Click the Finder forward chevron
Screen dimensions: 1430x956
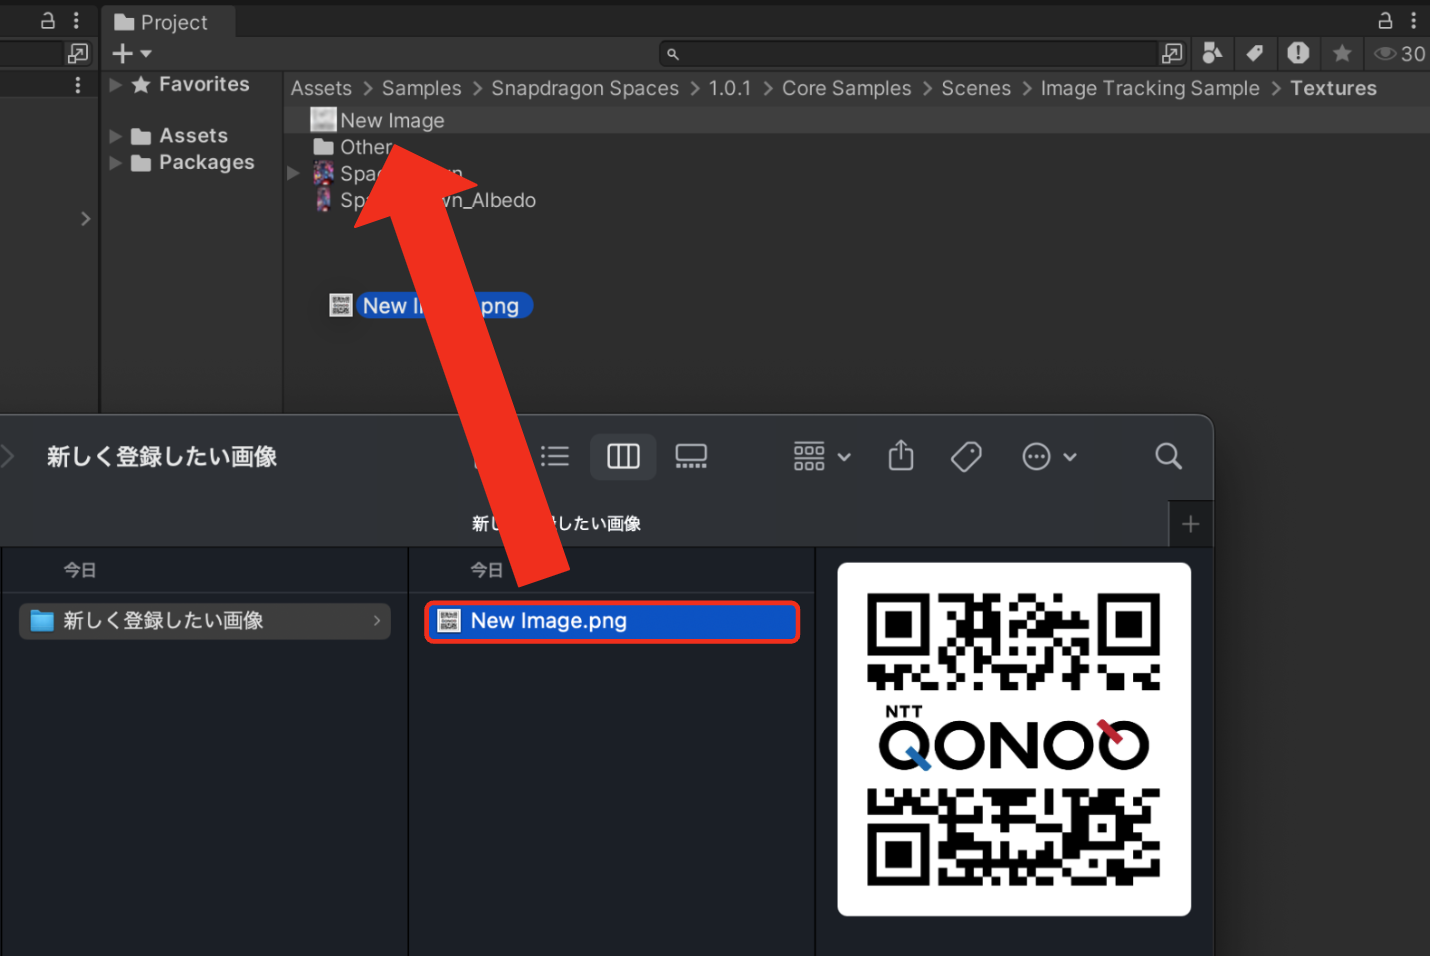(x=8, y=457)
